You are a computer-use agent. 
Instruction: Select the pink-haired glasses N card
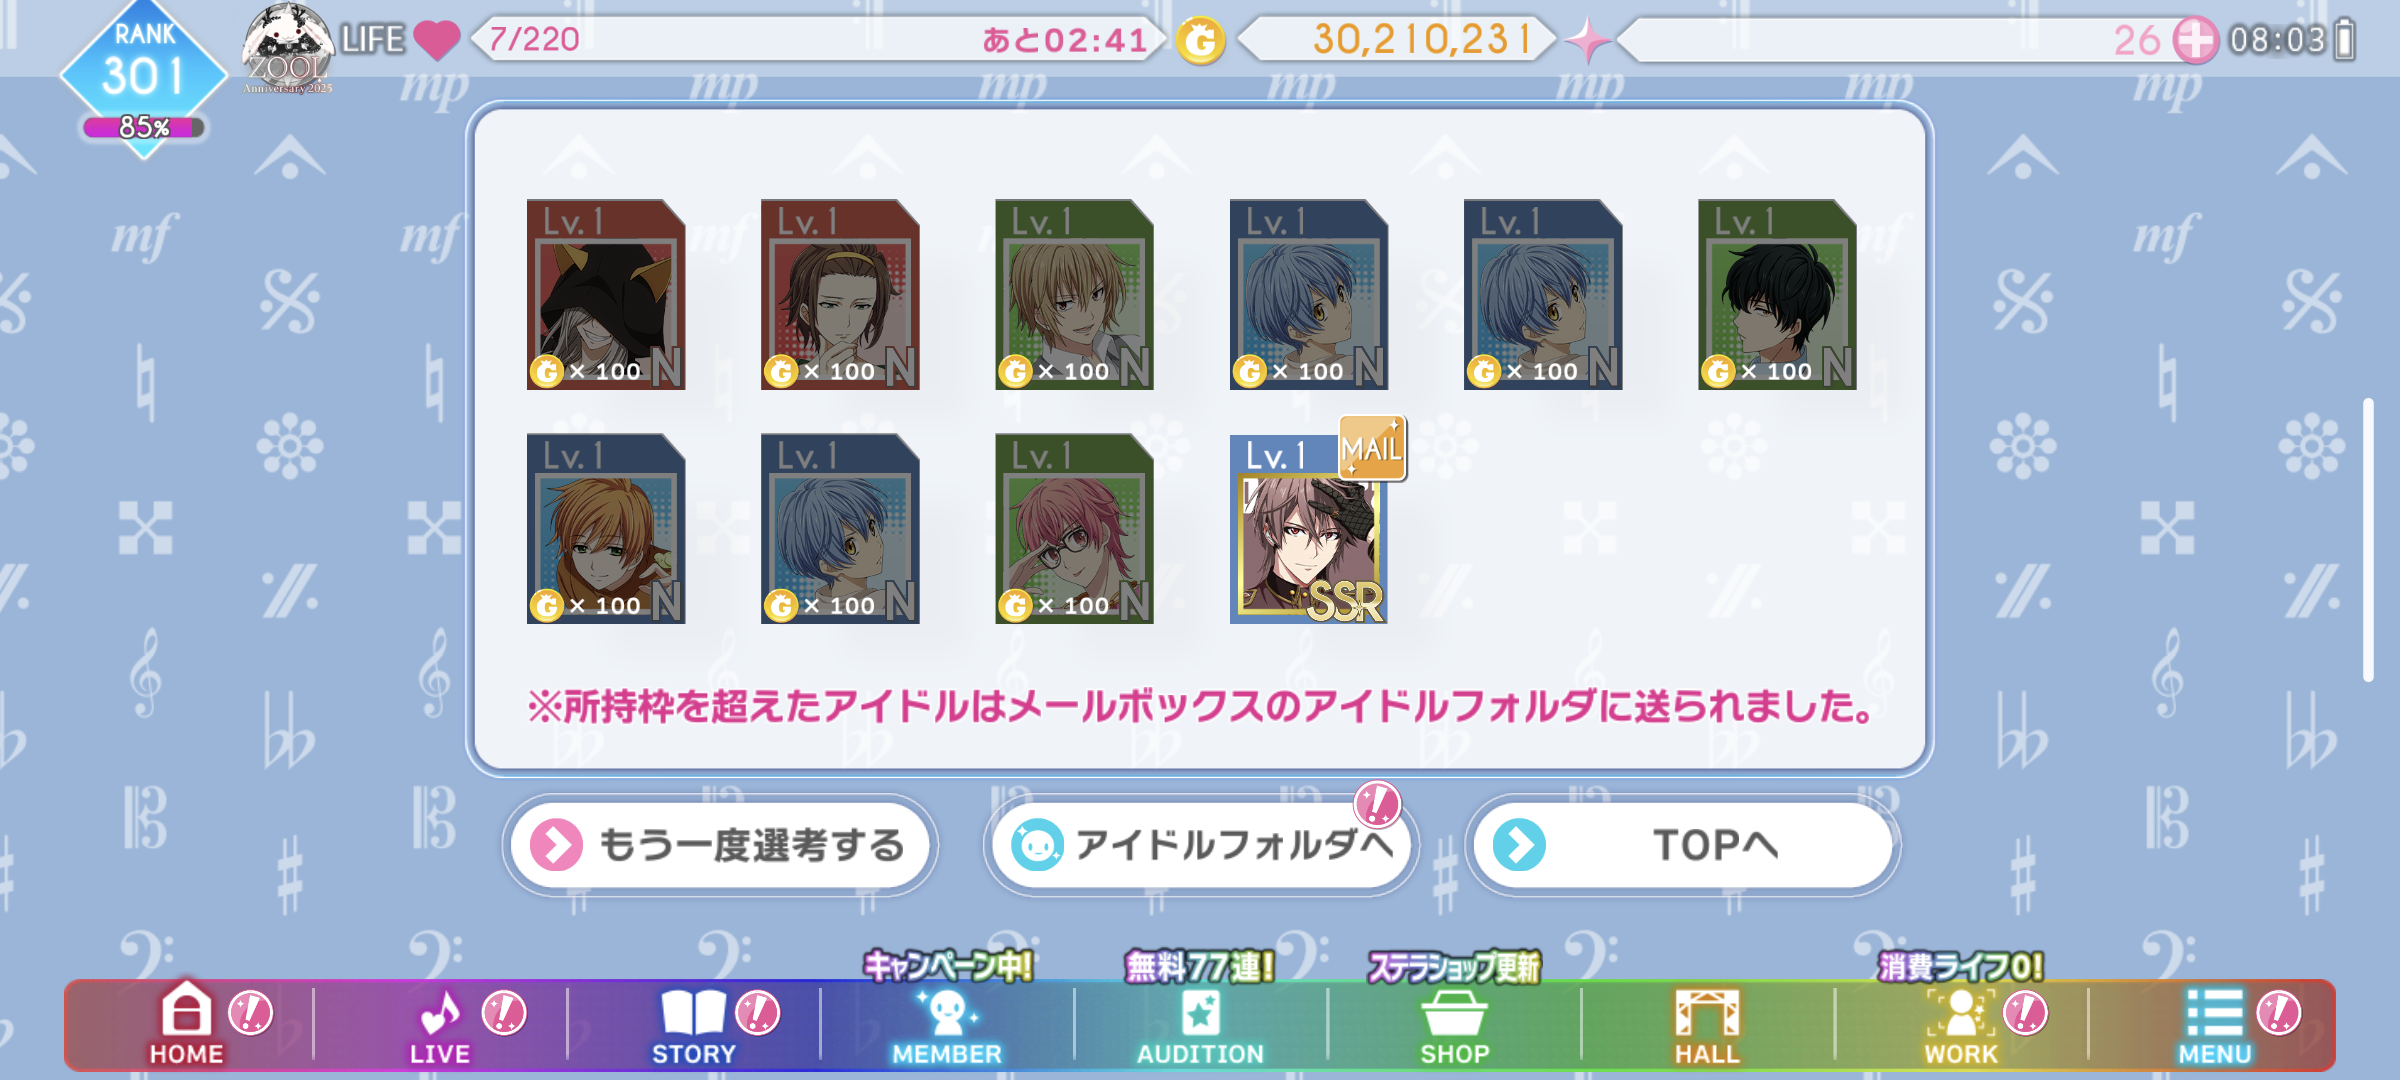point(1074,529)
